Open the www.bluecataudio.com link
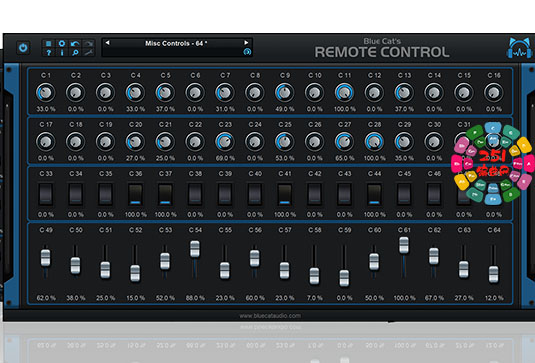The height and width of the screenshot is (363, 535). (270, 316)
